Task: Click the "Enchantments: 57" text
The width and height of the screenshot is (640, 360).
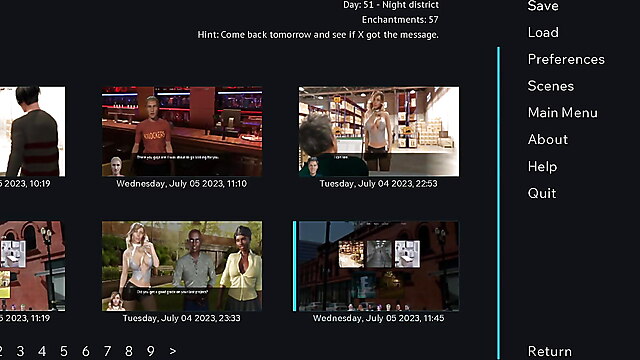Action: (x=400, y=20)
